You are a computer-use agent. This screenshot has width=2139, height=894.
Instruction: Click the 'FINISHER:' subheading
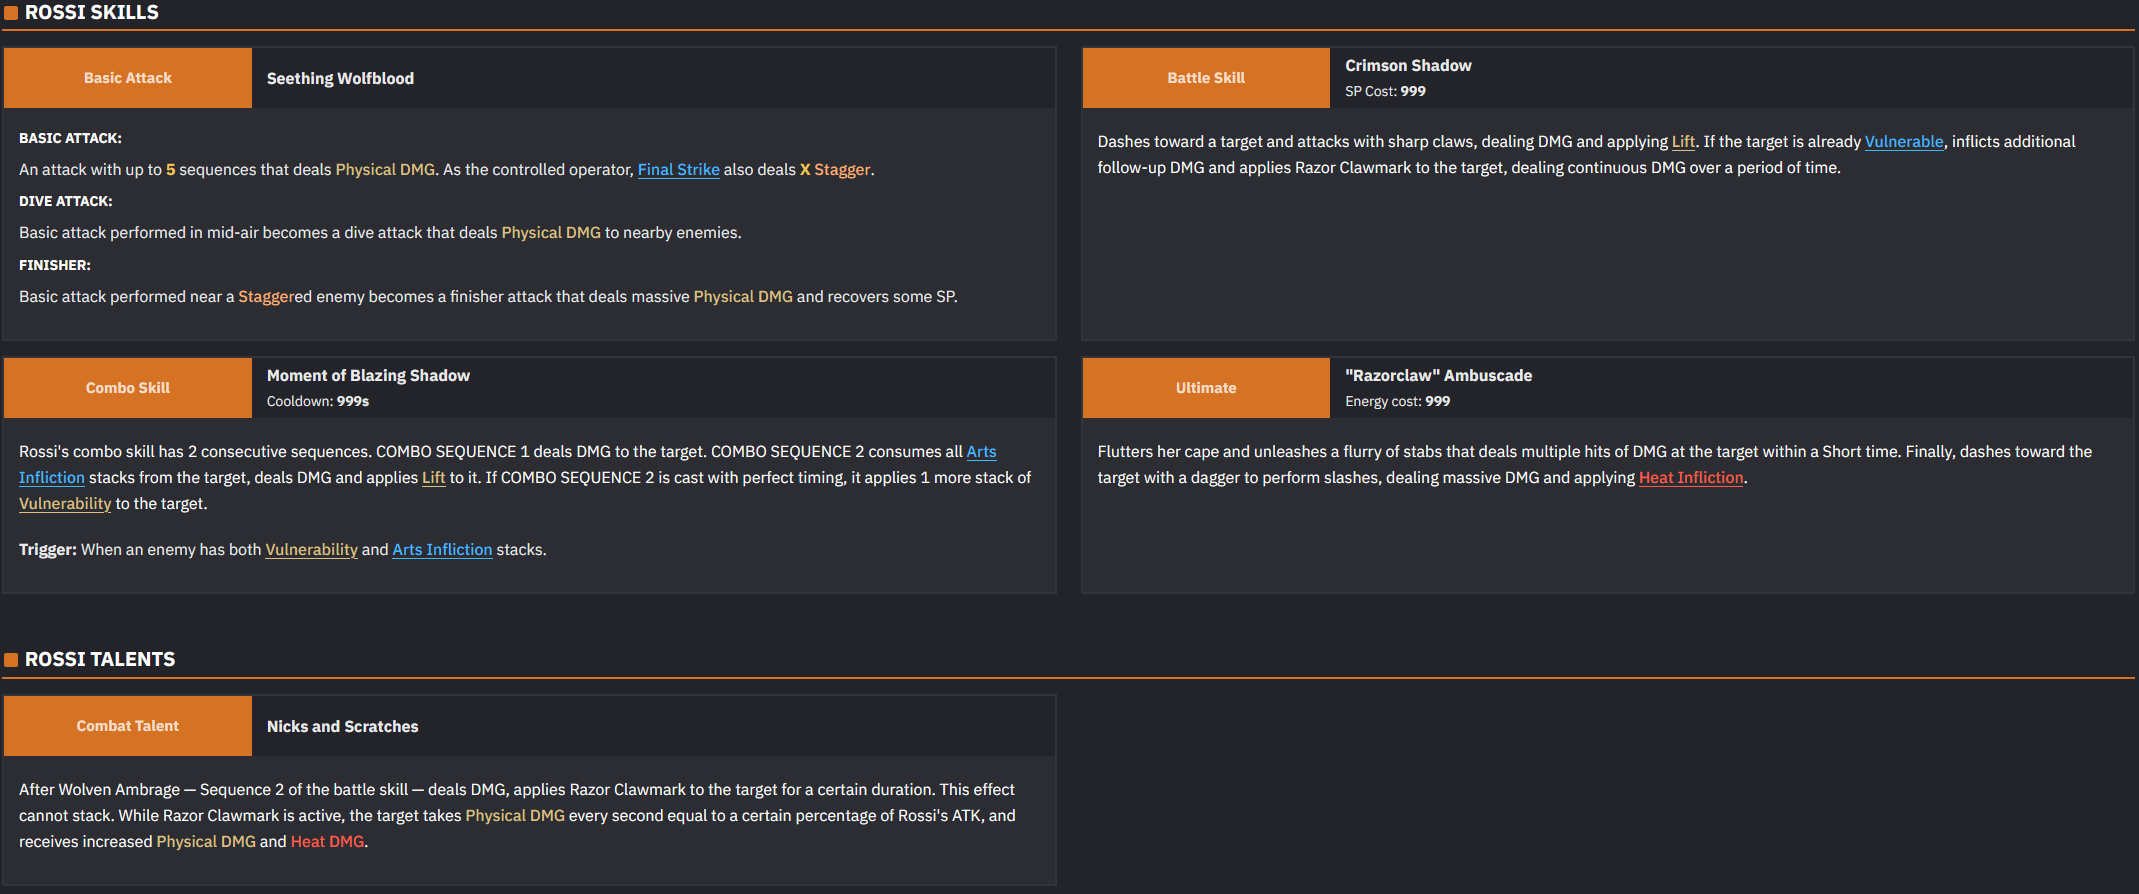click(55, 265)
